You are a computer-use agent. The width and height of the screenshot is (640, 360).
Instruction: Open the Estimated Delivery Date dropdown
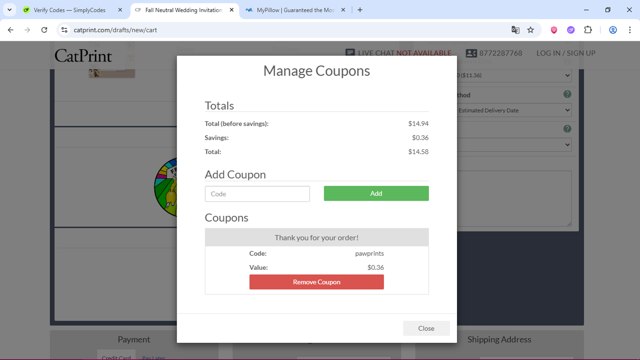coord(514,110)
